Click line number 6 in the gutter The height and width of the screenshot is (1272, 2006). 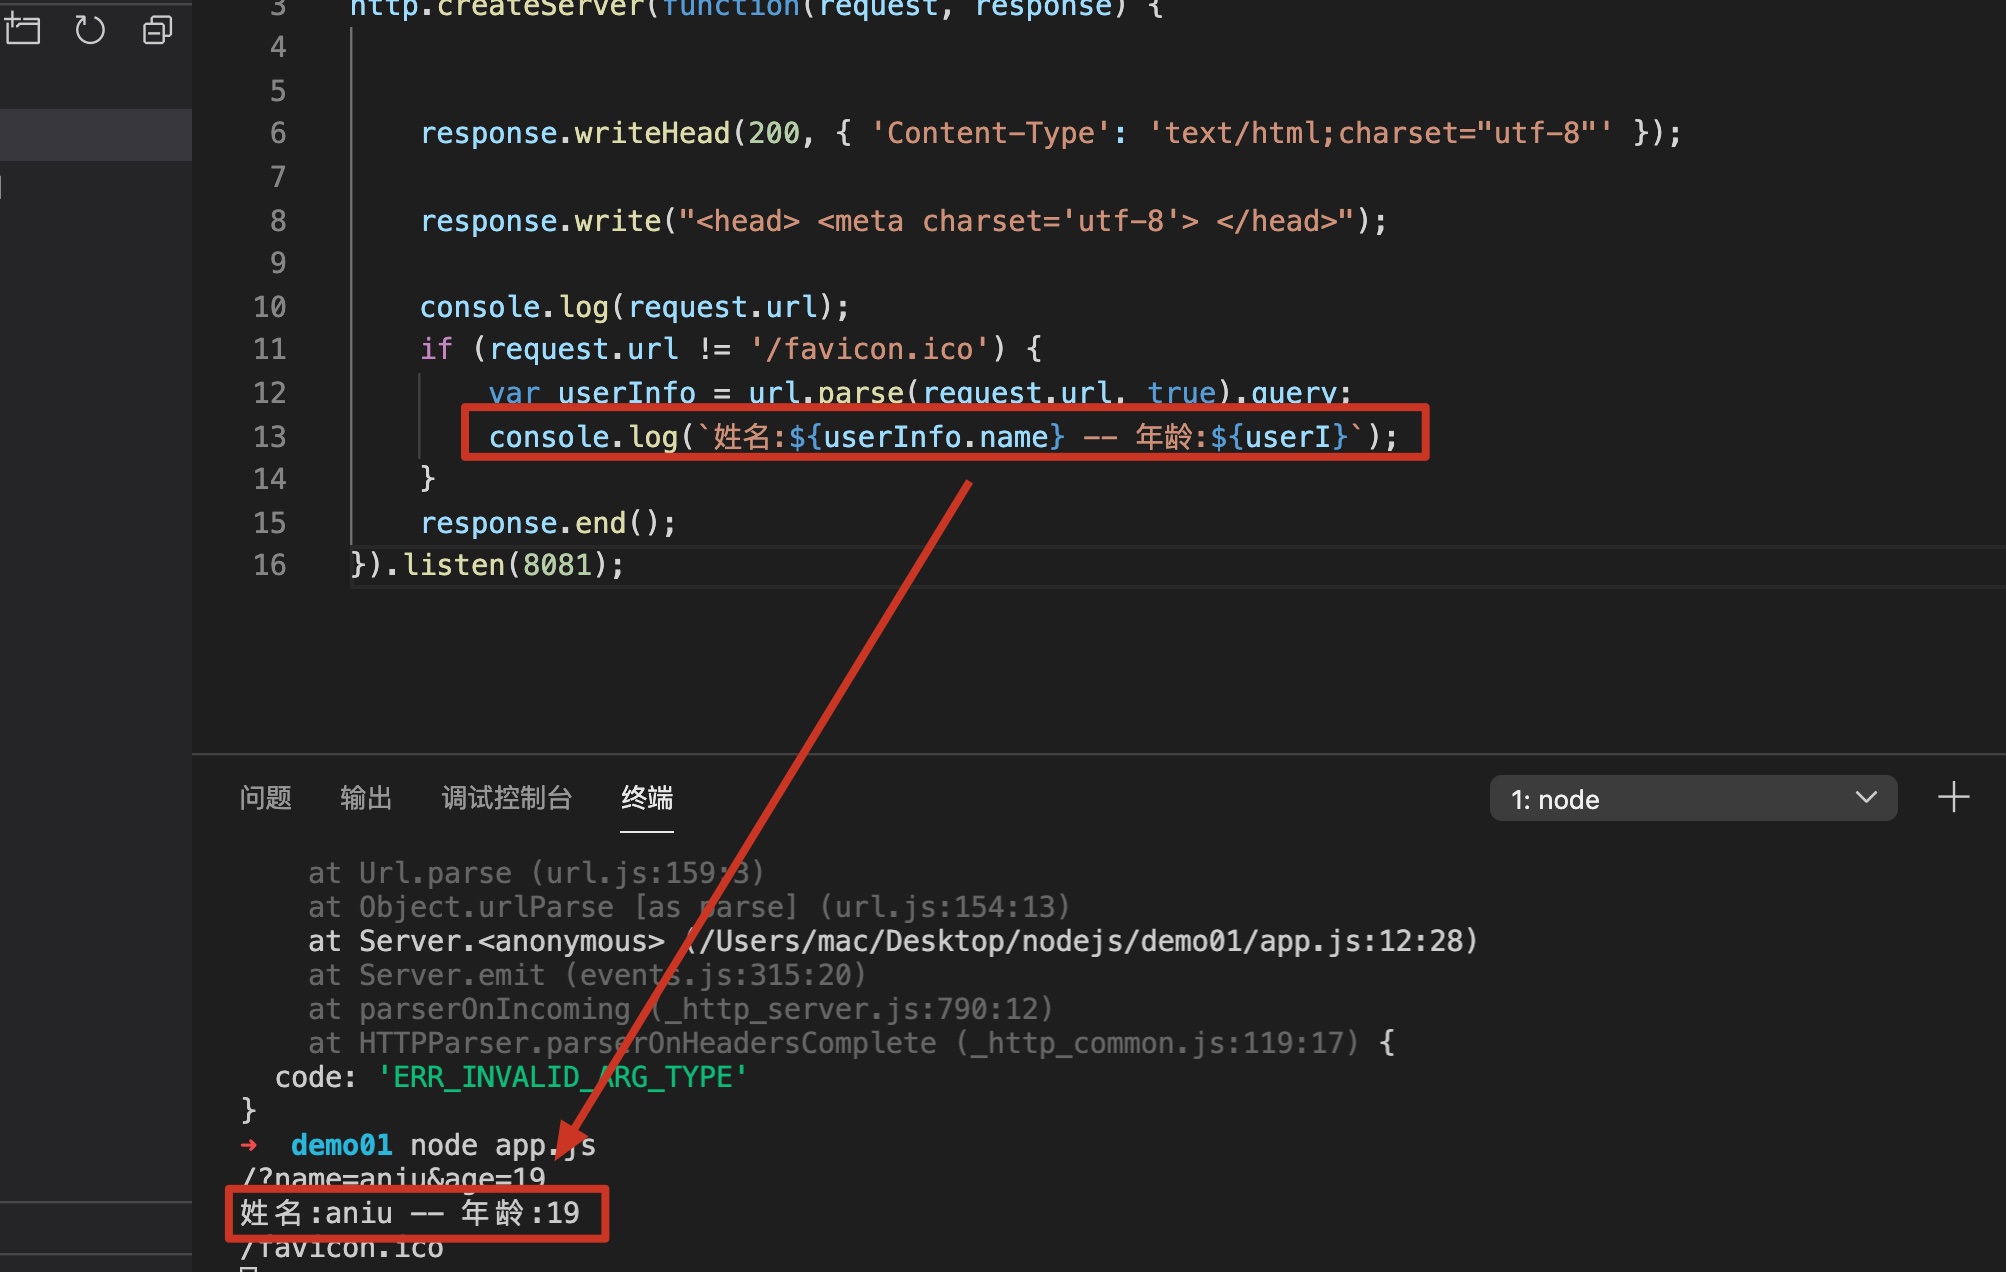pyautogui.click(x=278, y=133)
